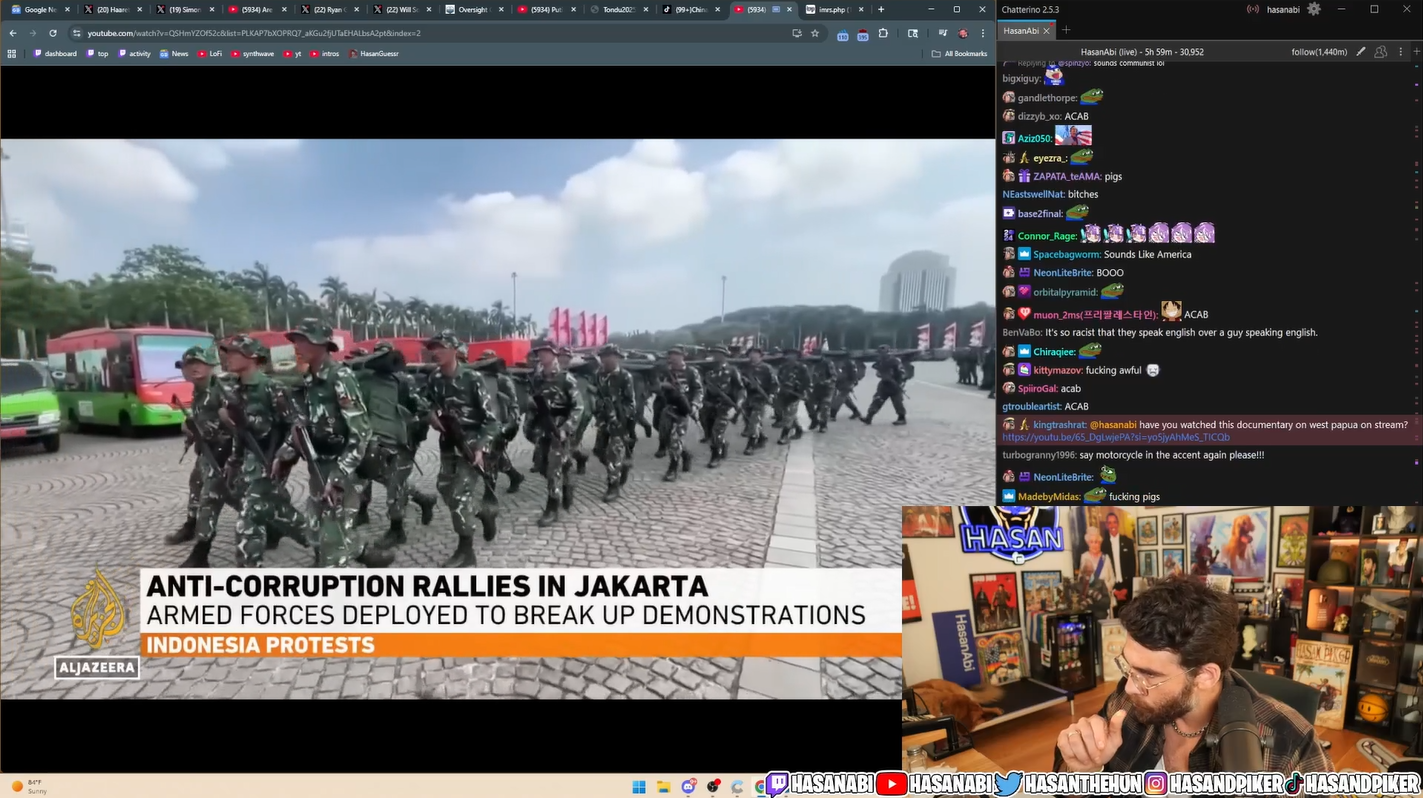Open Chatterino settings gear
Image resolution: width=1423 pixels, height=798 pixels.
tap(1314, 9)
